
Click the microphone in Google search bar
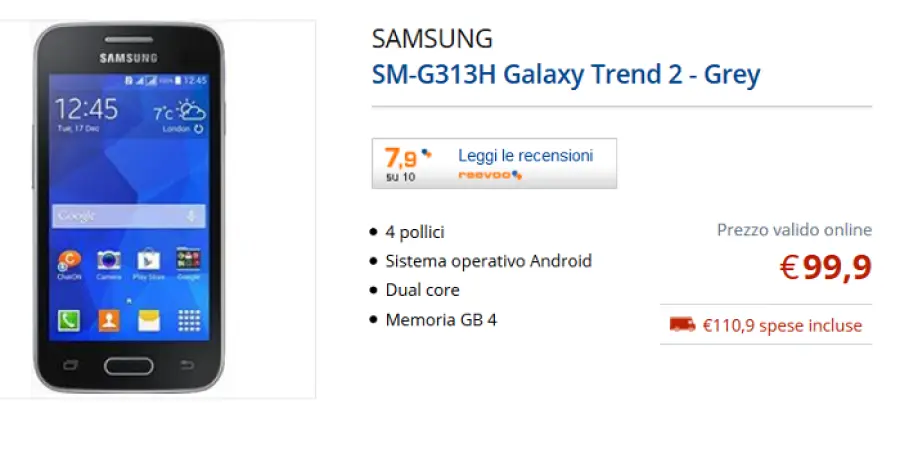click(191, 215)
